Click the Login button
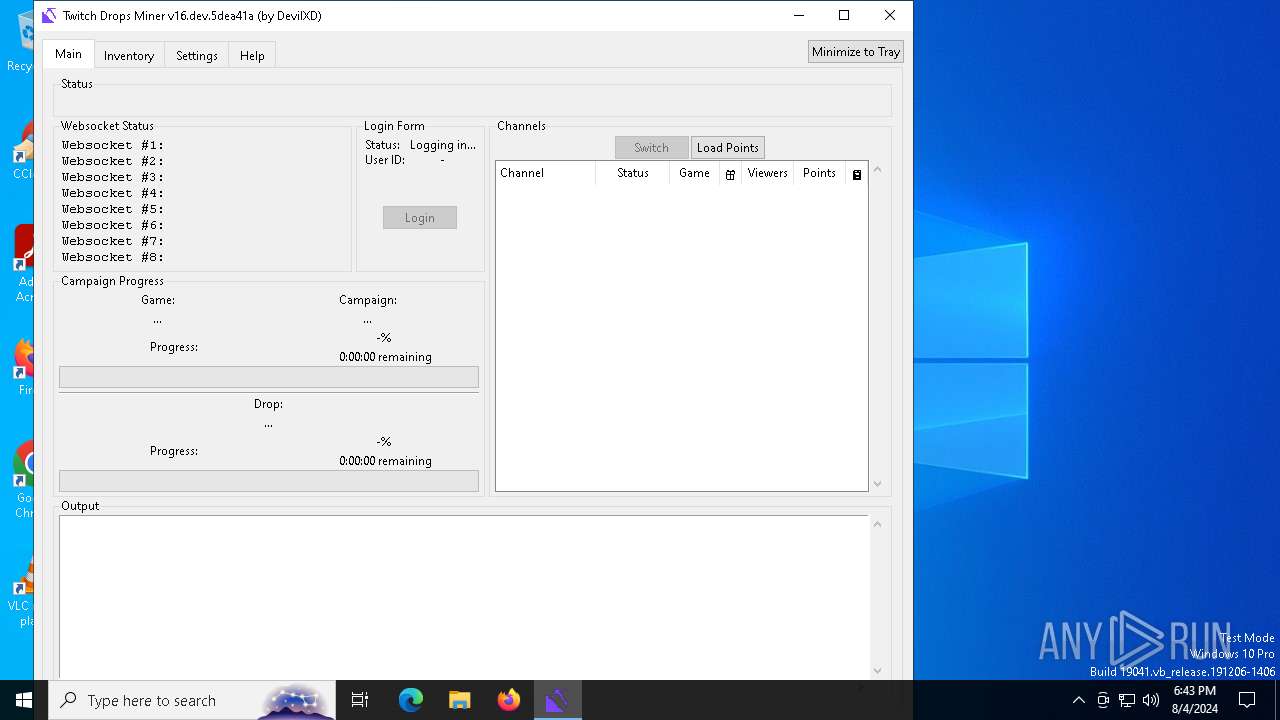 coord(420,218)
